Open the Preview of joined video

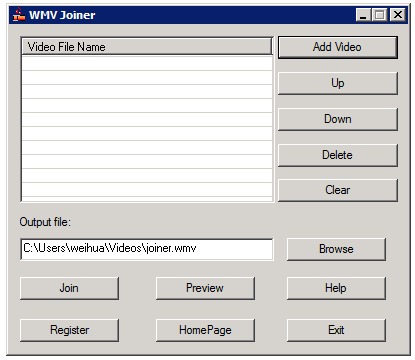205,288
